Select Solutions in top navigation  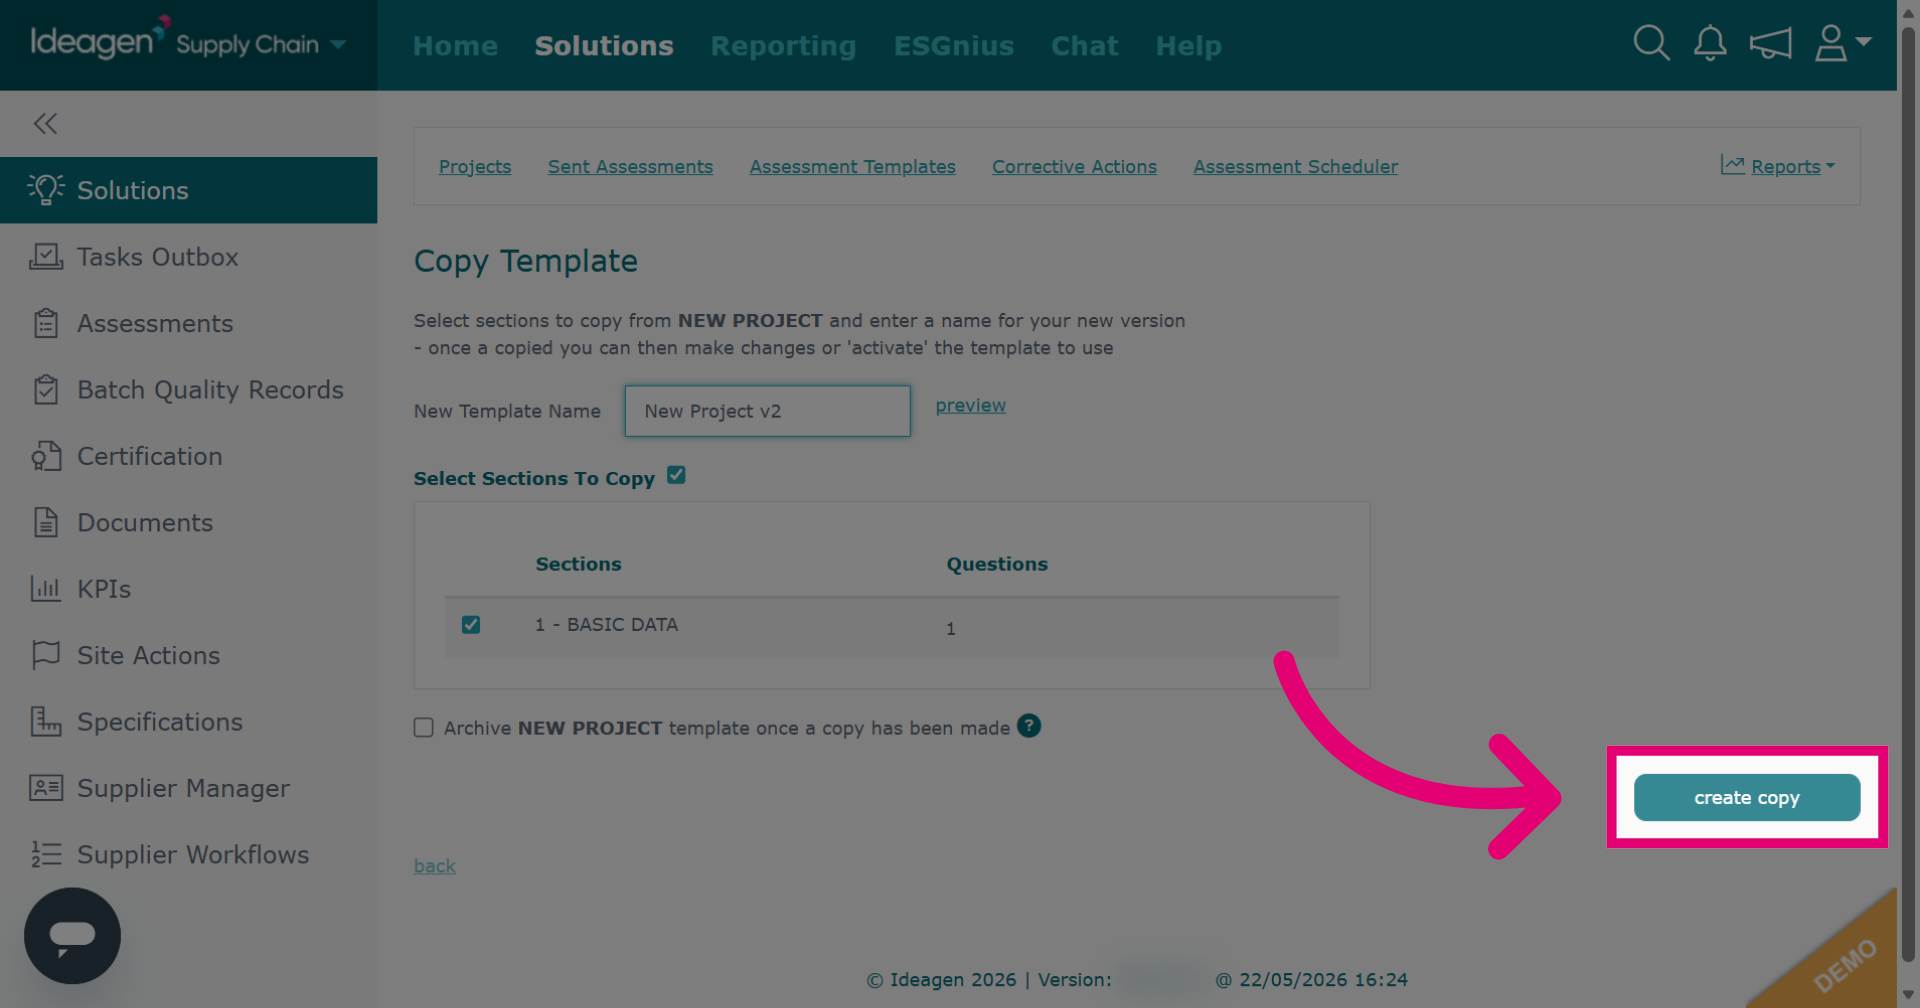(604, 46)
